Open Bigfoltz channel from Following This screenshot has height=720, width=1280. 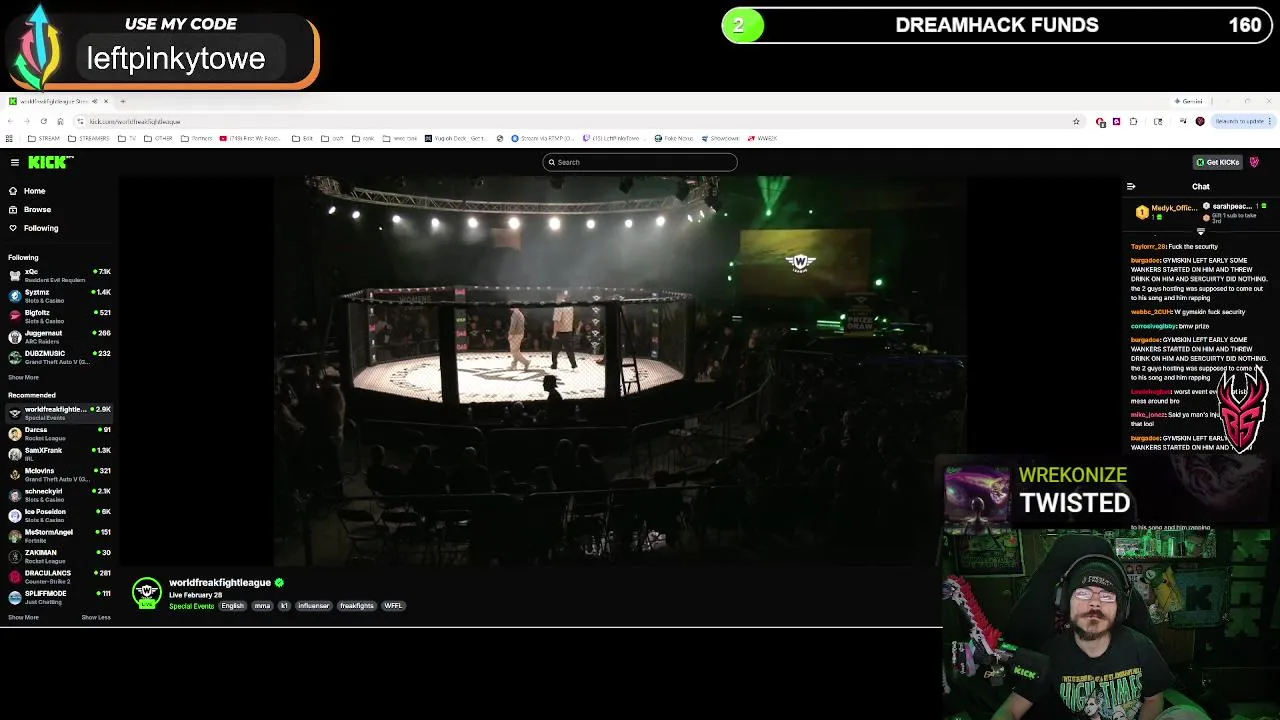coord(60,316)
